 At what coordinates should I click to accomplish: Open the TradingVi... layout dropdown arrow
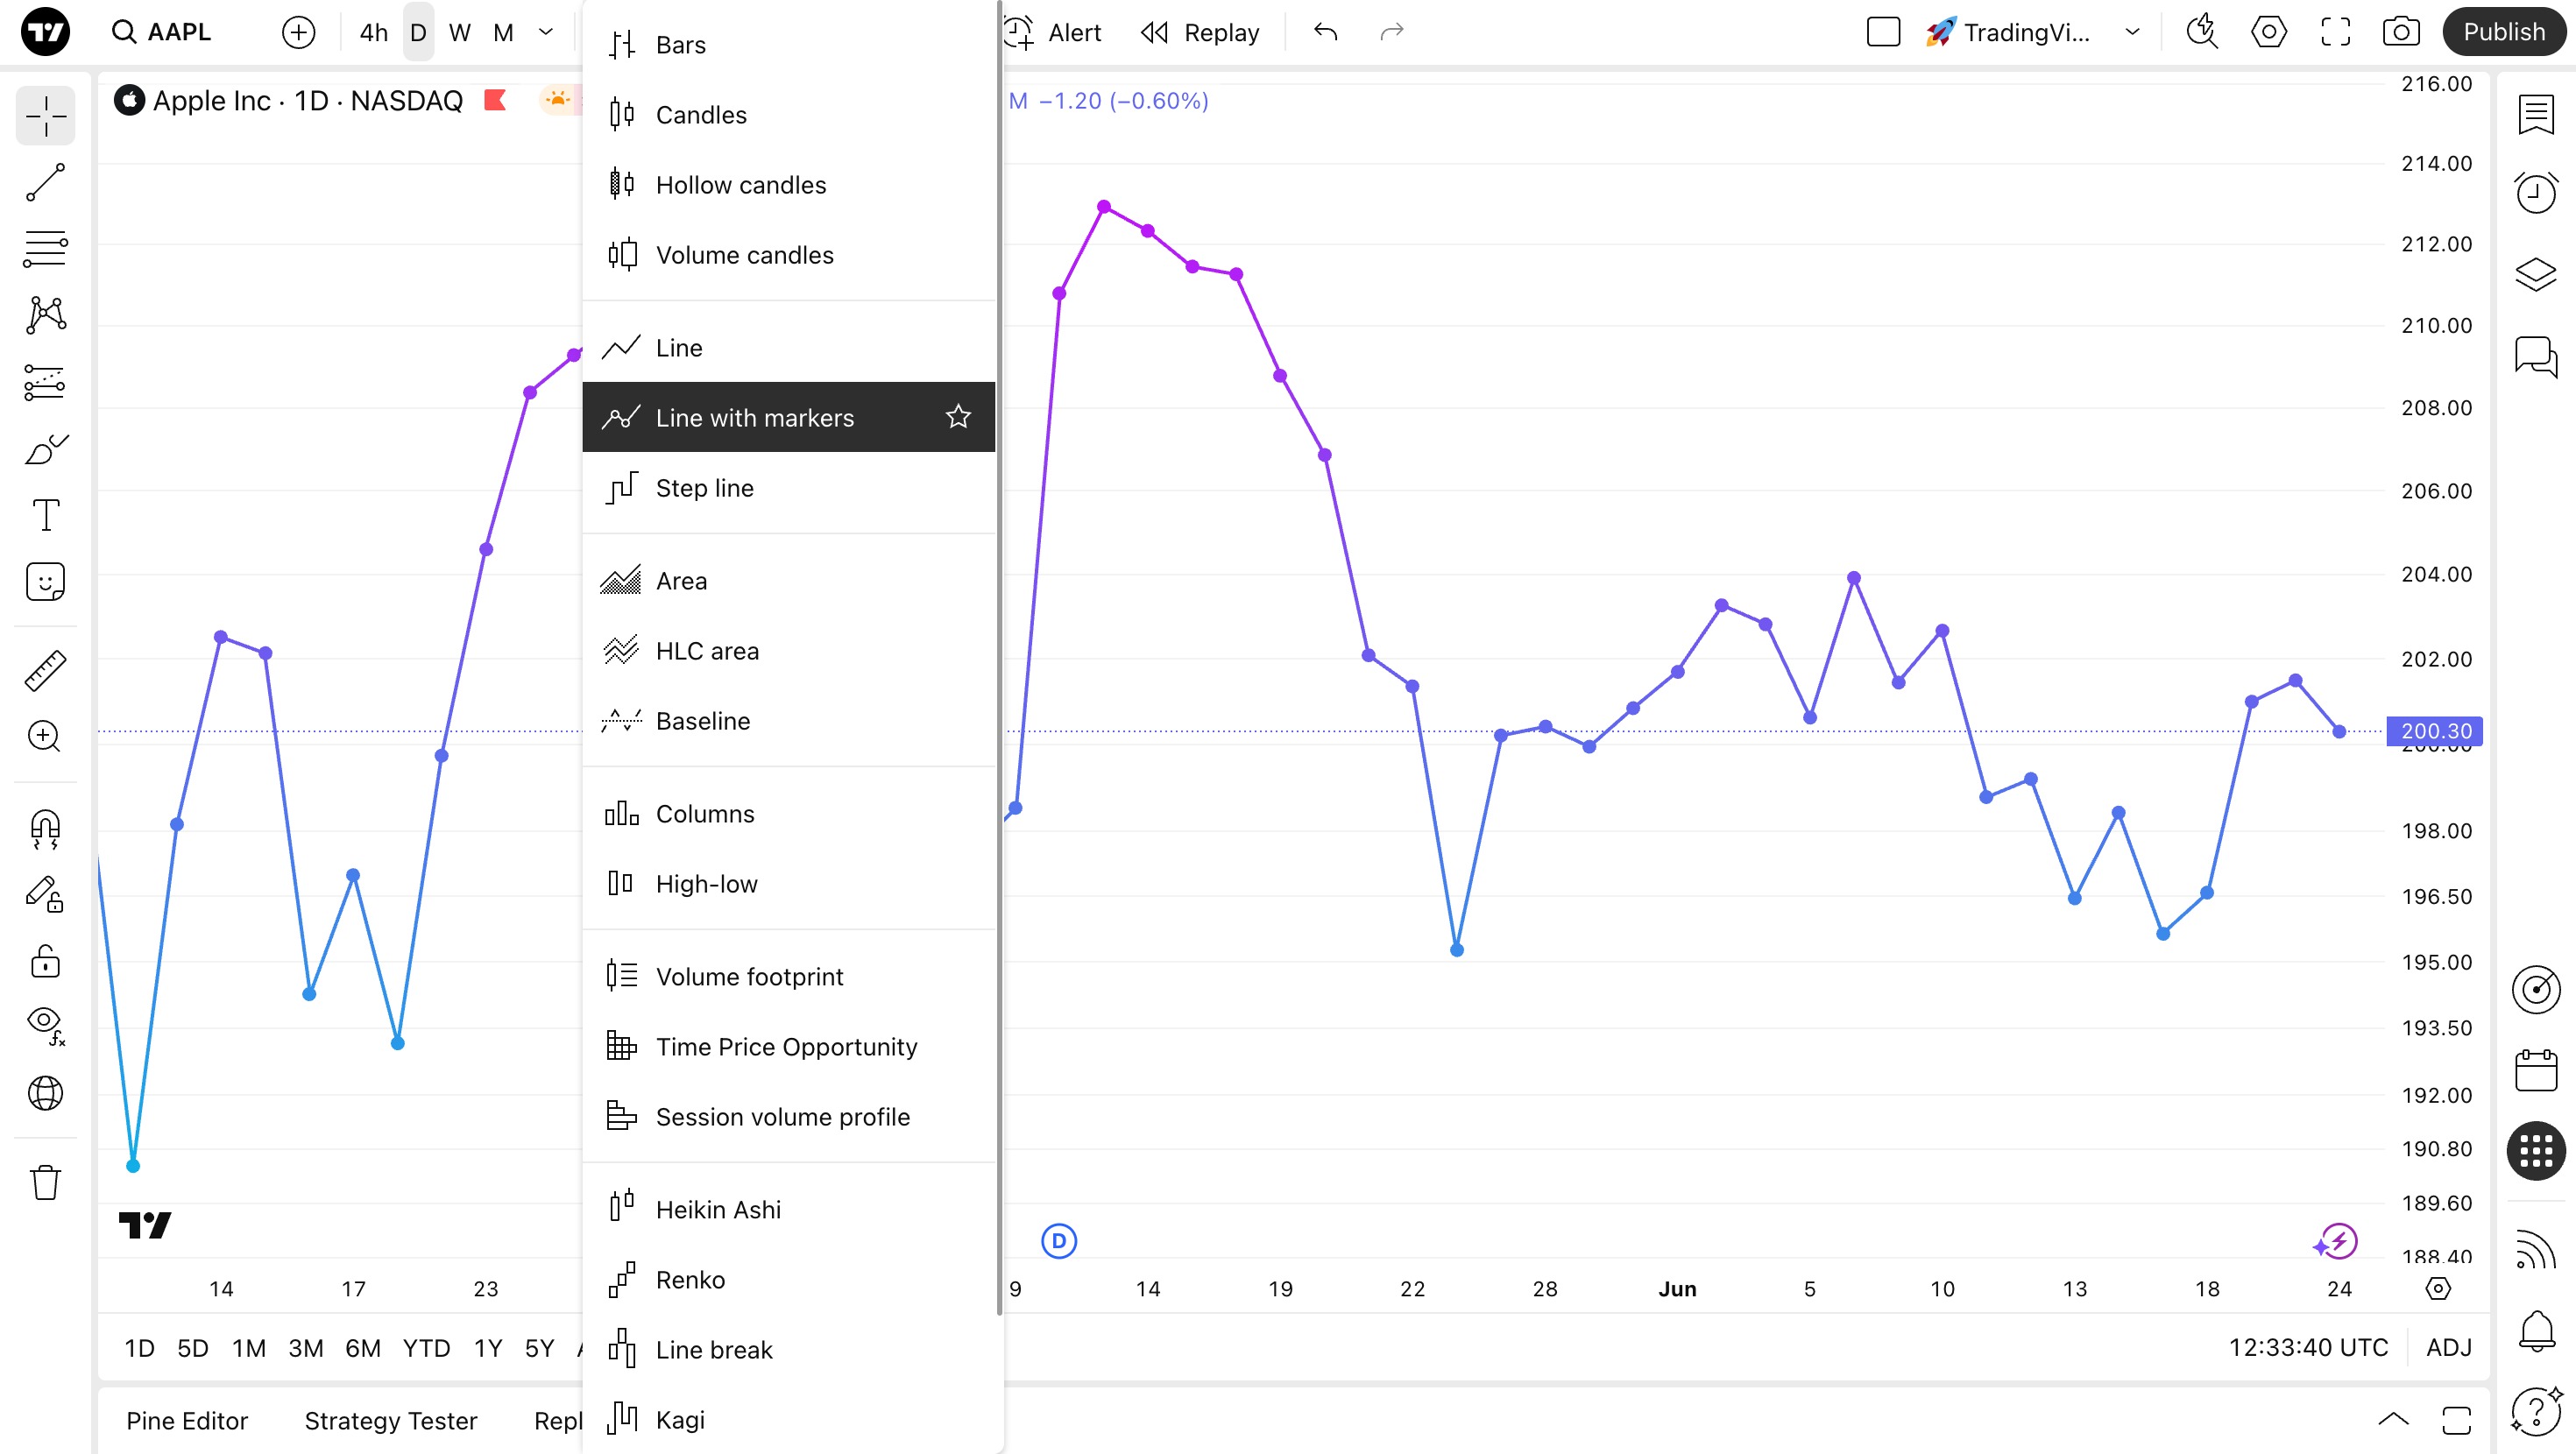[x=2132, y=32]
